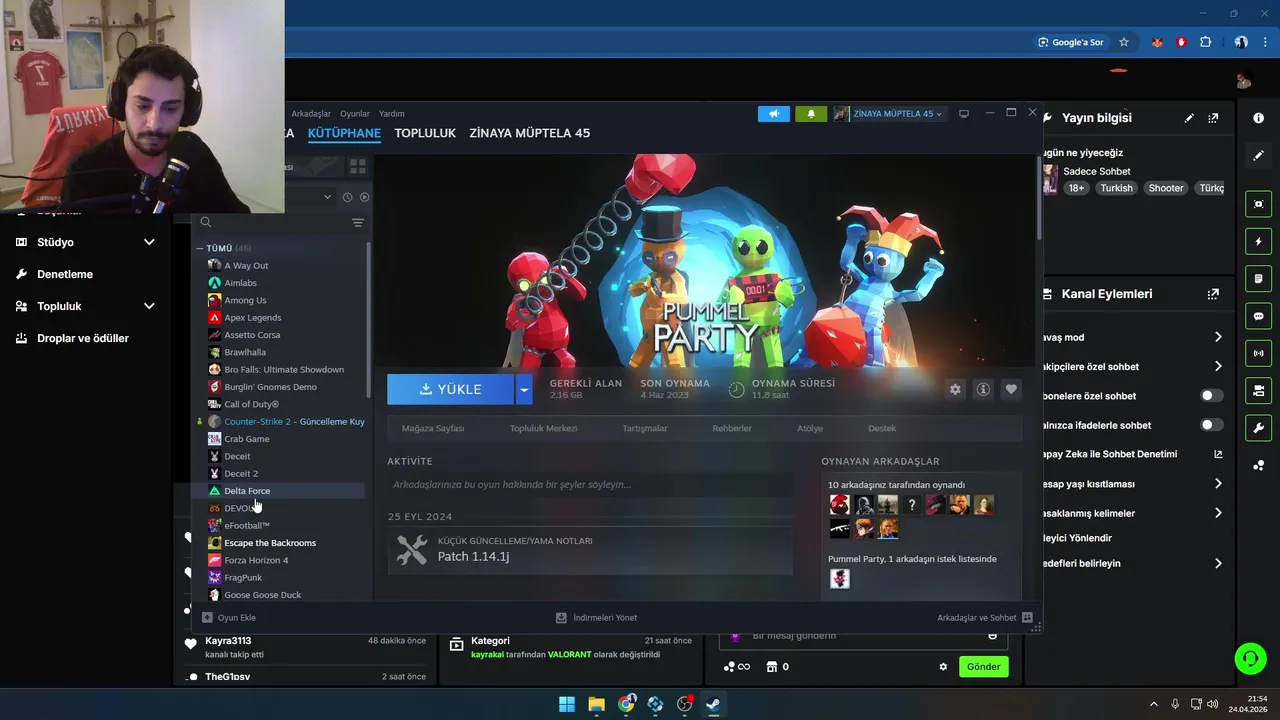1280x720 pixels.
Task: Click the Windows Start button
Action: coord(567,704)
